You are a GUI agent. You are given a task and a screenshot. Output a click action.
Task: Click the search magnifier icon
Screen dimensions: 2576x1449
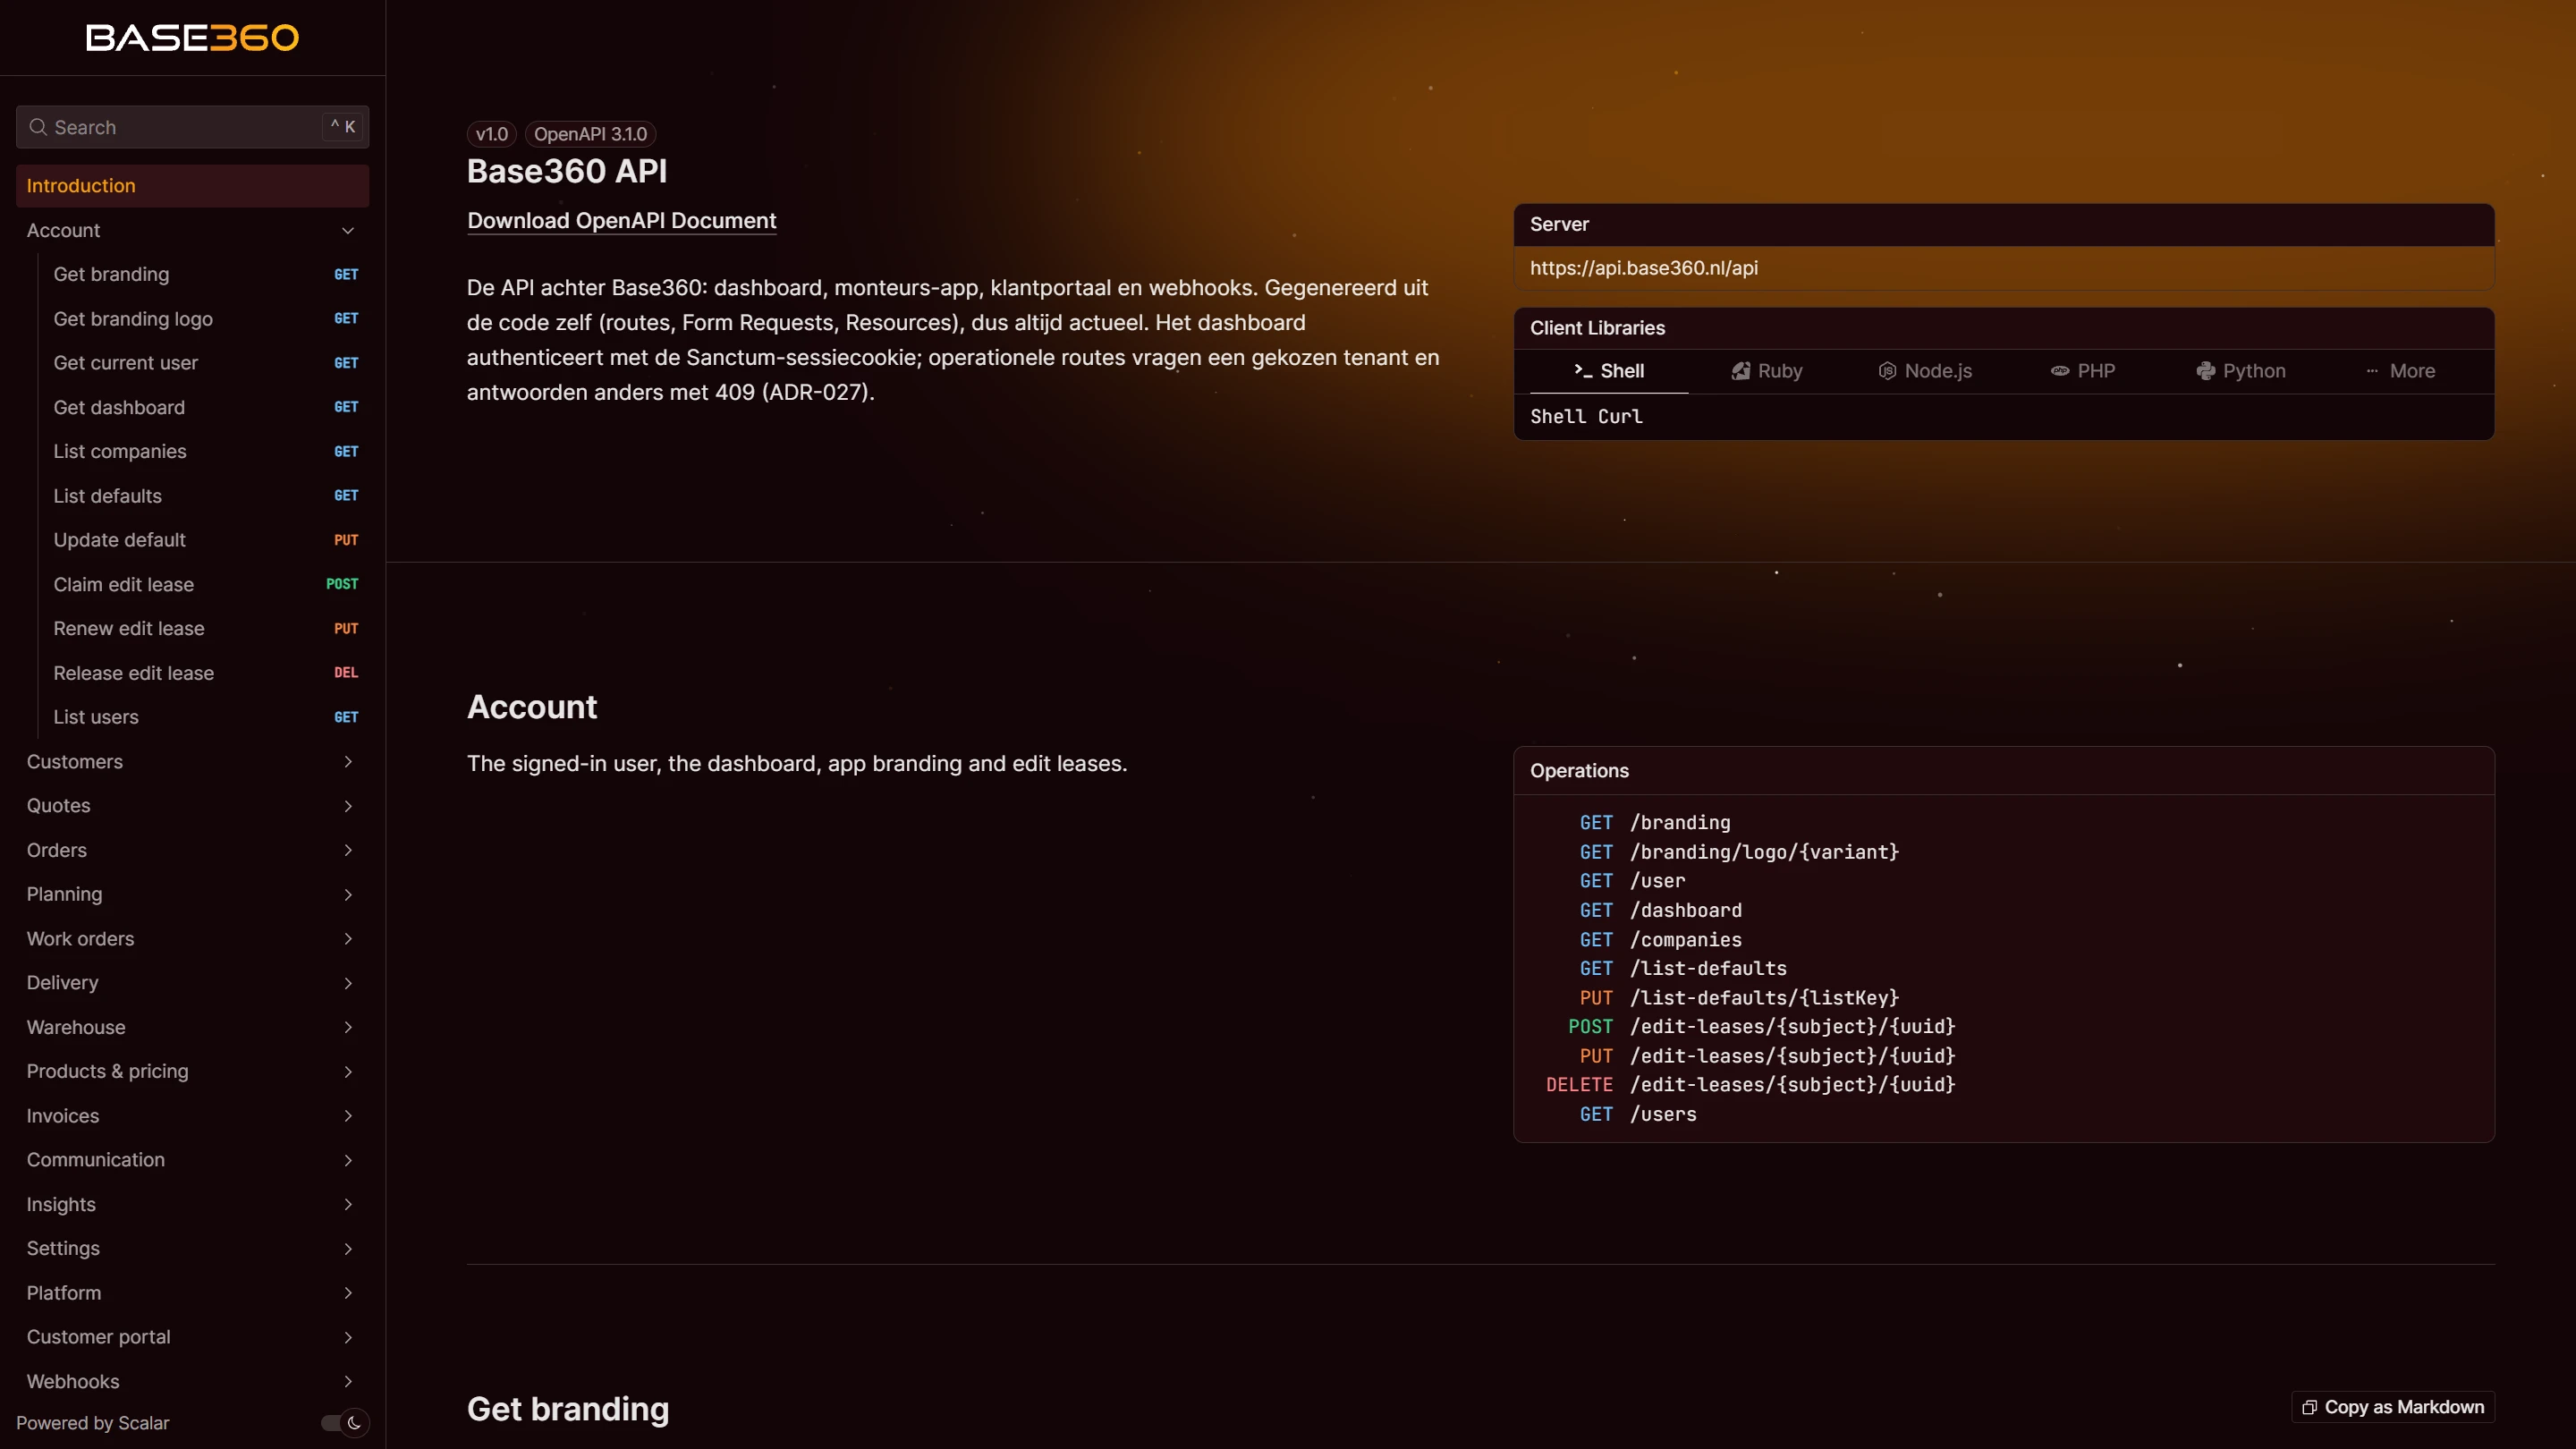click(x=38, y=127)
